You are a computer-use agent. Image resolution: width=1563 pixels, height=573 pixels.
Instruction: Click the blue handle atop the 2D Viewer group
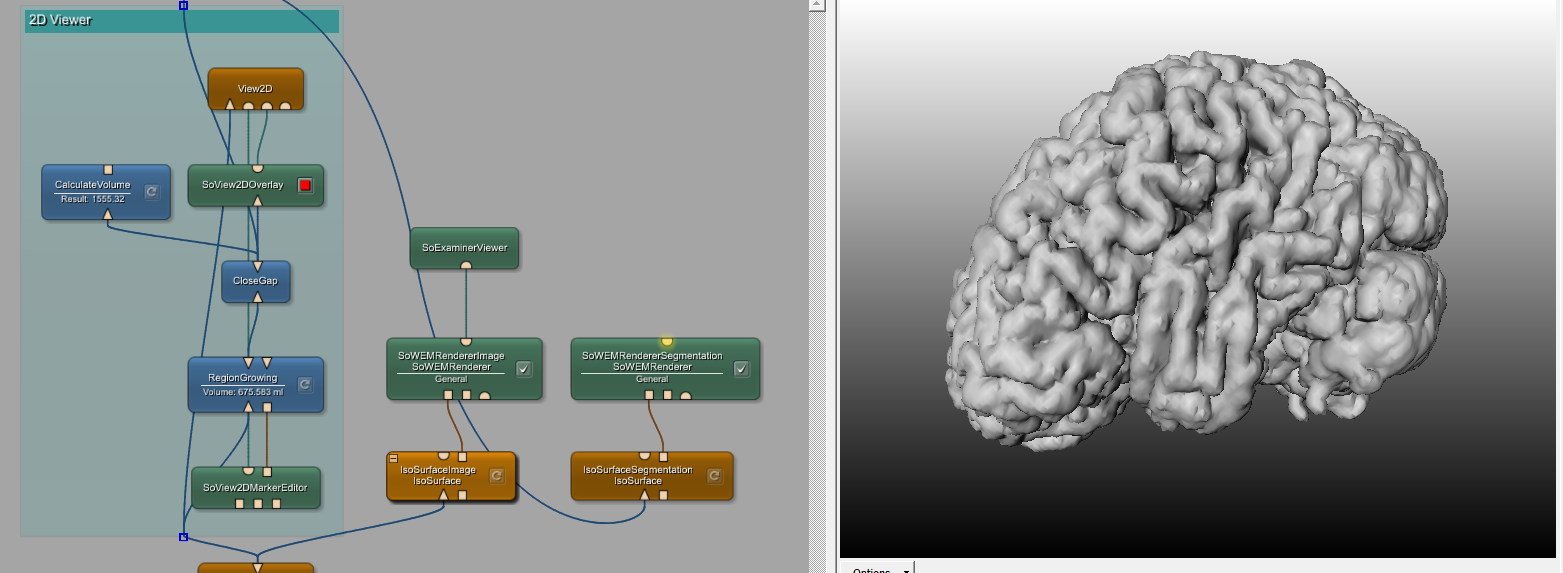pos(183,5)
